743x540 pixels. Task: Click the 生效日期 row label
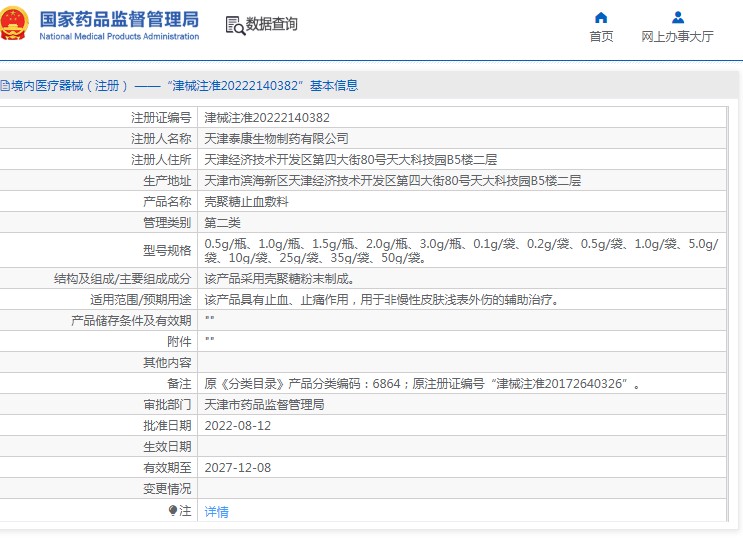click(167, 447)
